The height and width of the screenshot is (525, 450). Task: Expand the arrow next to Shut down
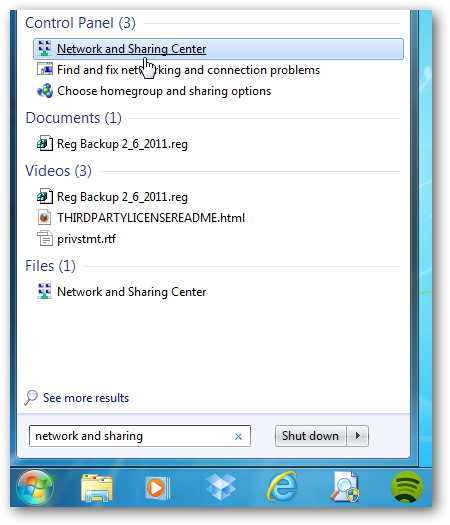(358, 436)
